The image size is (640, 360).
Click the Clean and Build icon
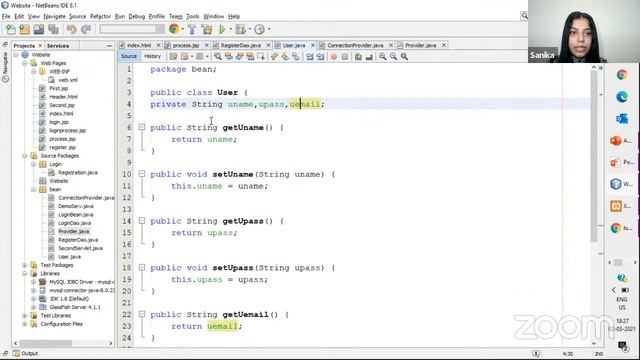pos(207,29)
